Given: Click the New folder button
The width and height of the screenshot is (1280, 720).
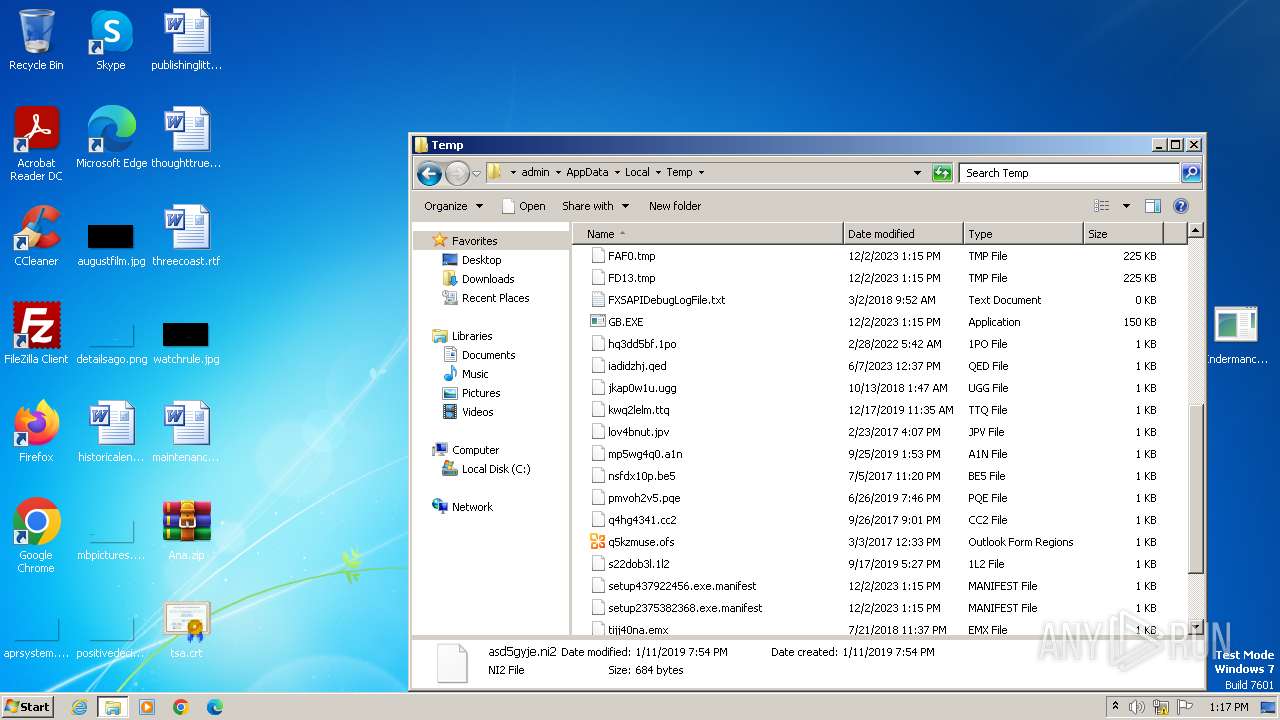Looking at the screenshot, I should click(x=675, y=206).
